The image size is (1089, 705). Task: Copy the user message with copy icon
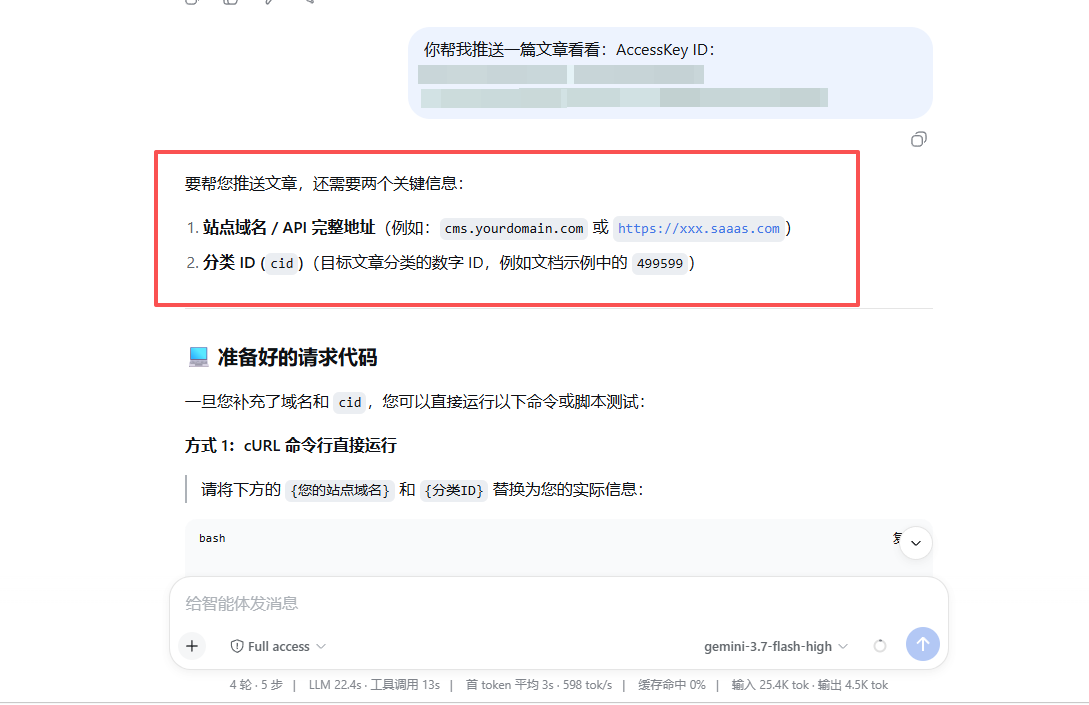918,140
